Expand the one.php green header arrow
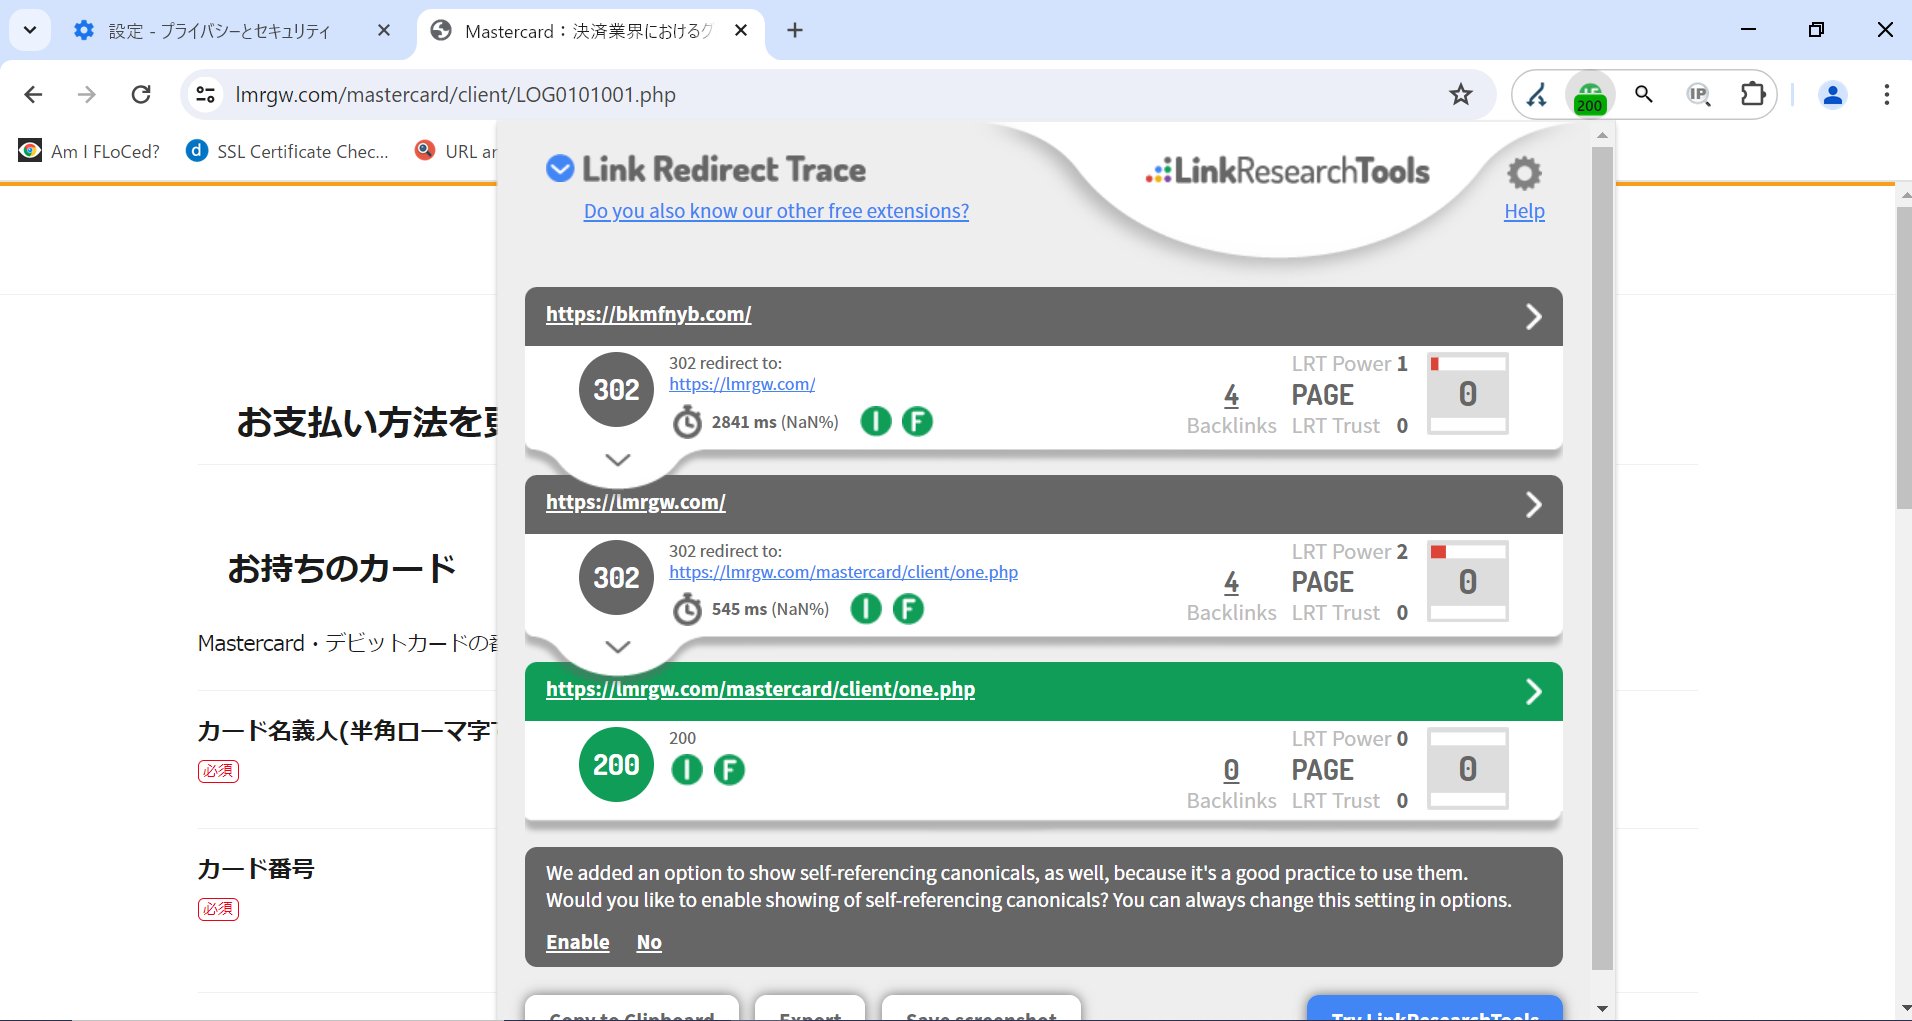The height and width of the screenshot is (1021, 1912). pyautogui.click(x=1533, y=692)
